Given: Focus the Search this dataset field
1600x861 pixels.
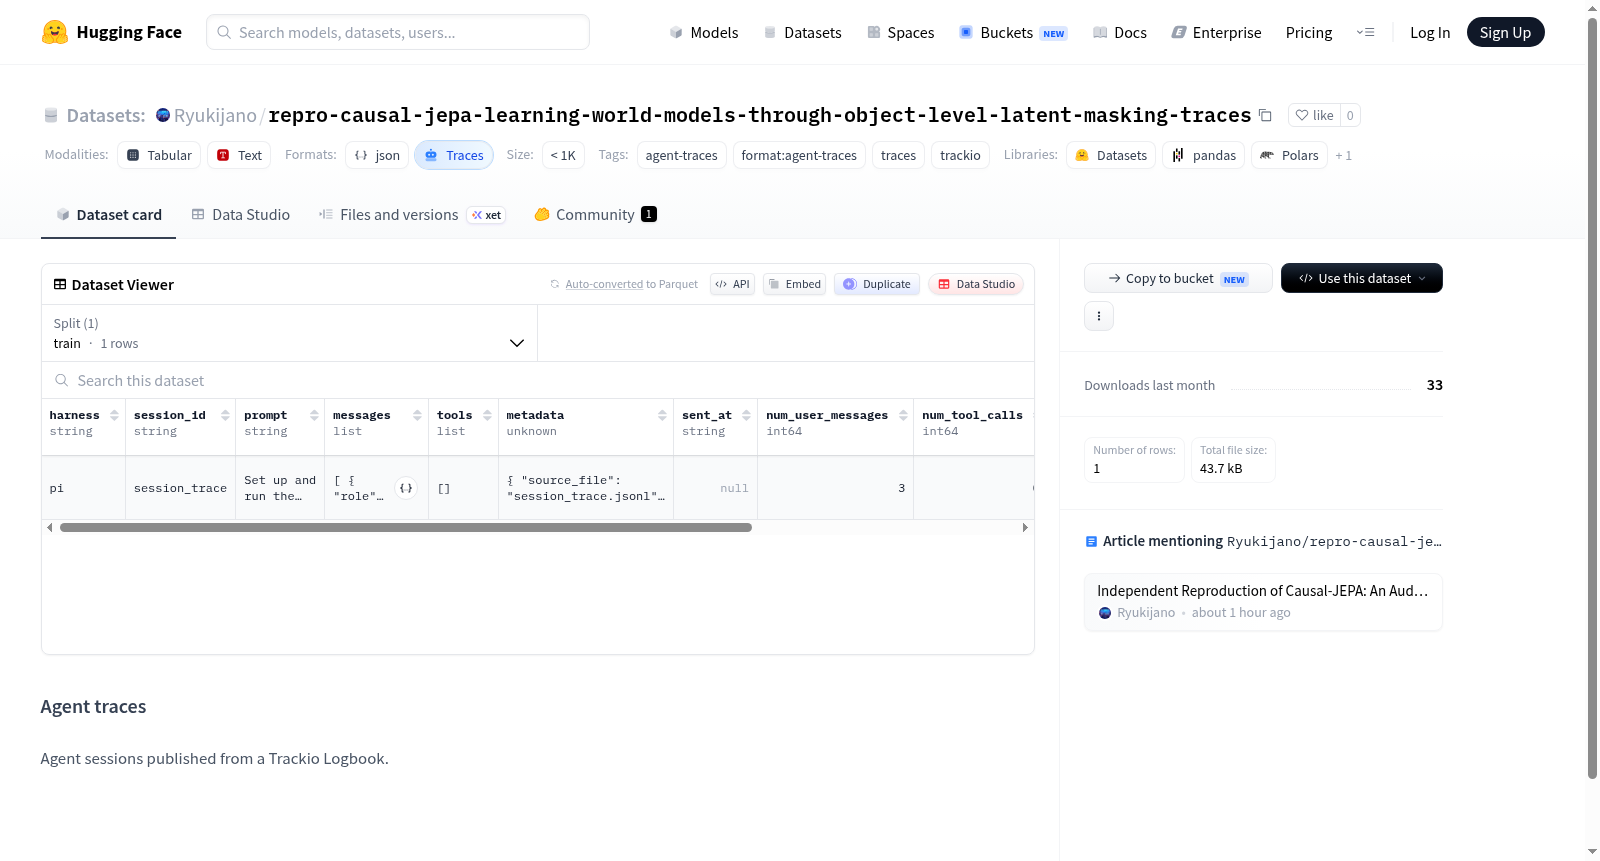Looking at the screenshot, I should coord(538,380).
